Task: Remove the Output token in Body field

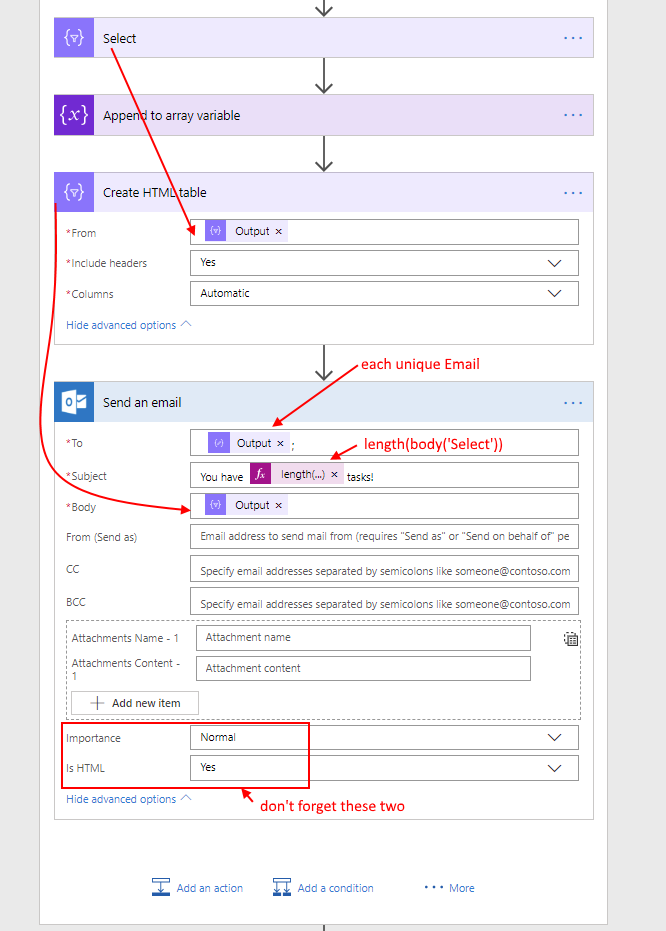Action: point(279,506)
